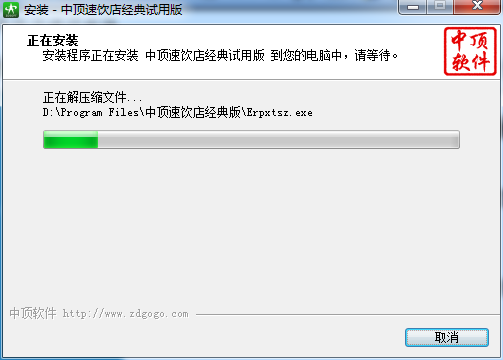Click the horizontal divider line beside the URL

click(347, 314)
